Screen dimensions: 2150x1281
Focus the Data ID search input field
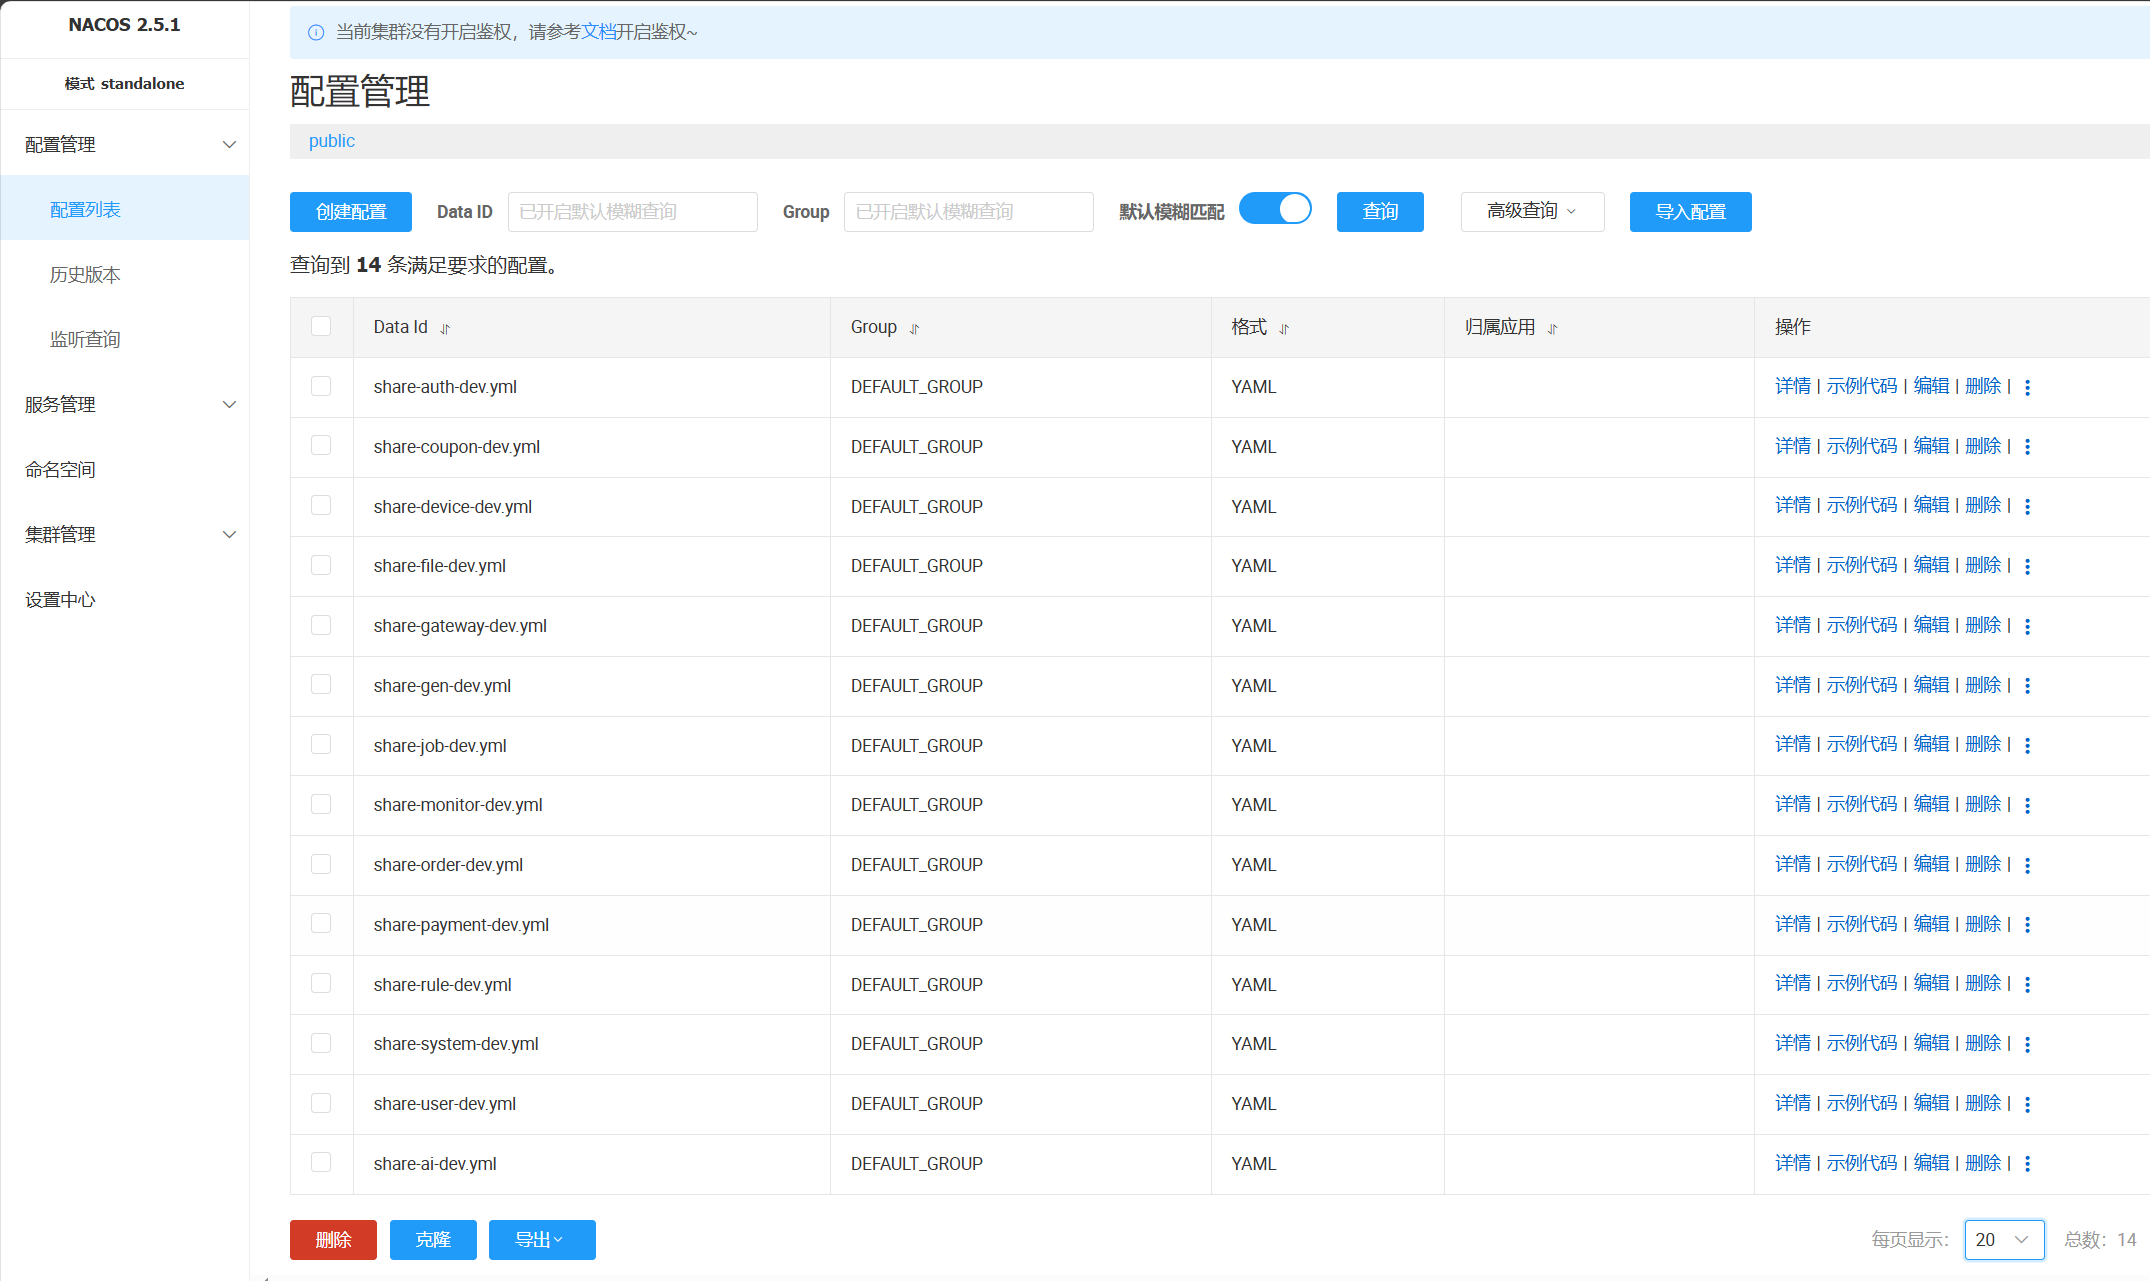pos(632,212)
